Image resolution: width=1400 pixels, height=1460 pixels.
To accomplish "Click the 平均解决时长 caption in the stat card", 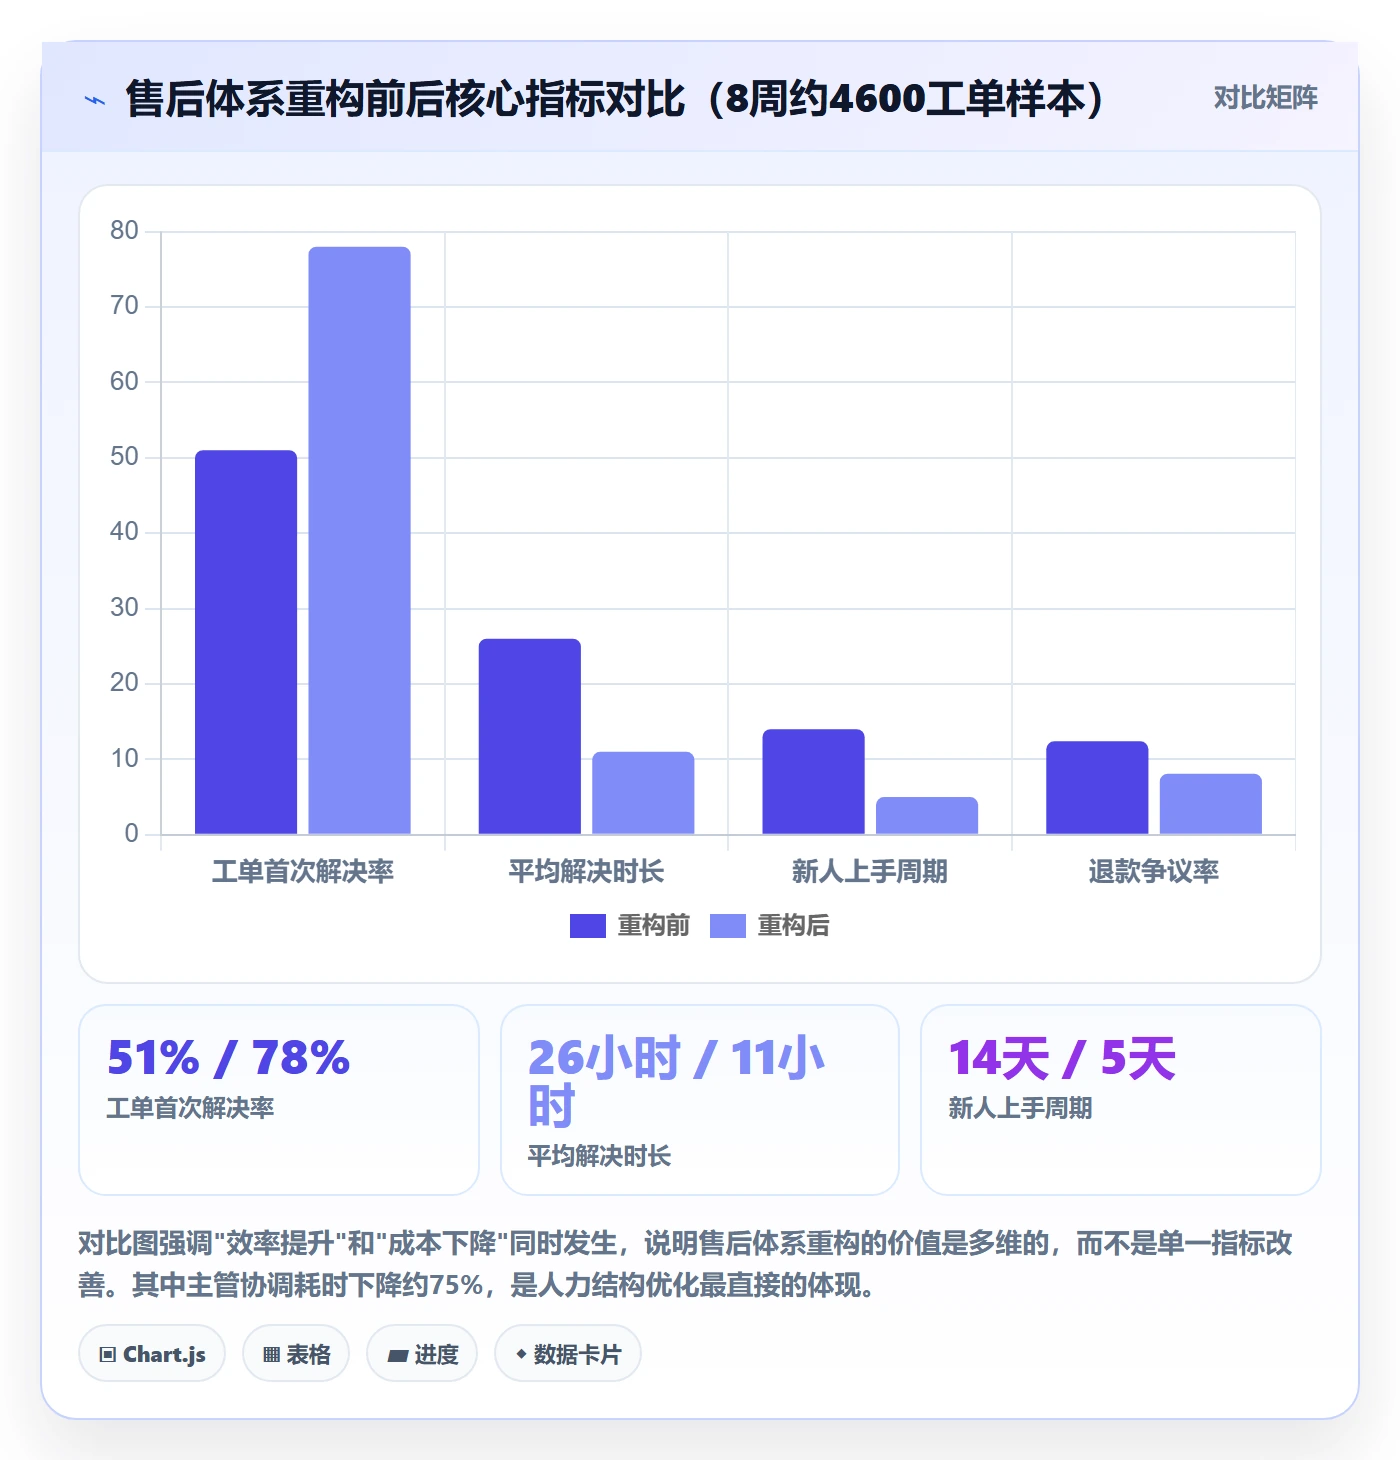I will click(600, 1156).
